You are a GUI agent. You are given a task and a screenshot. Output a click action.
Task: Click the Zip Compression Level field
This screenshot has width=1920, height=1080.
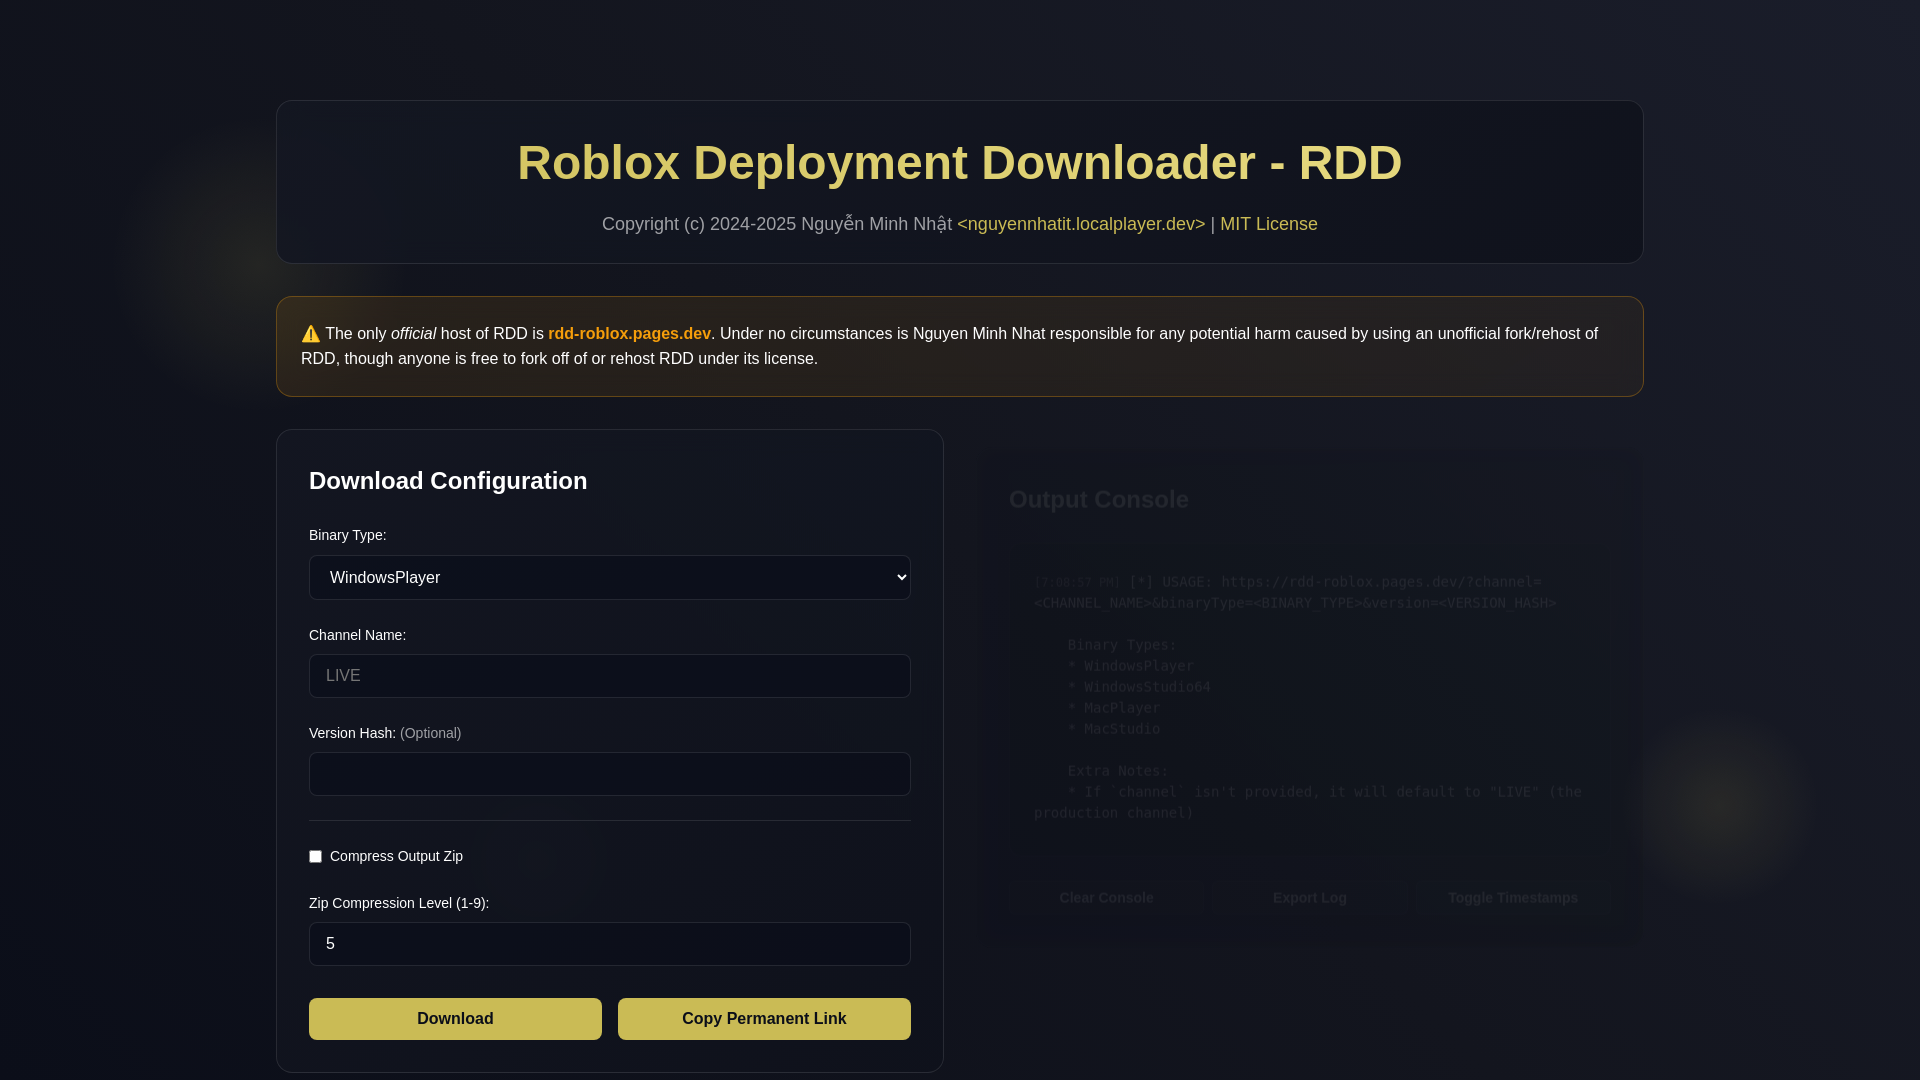609,944
